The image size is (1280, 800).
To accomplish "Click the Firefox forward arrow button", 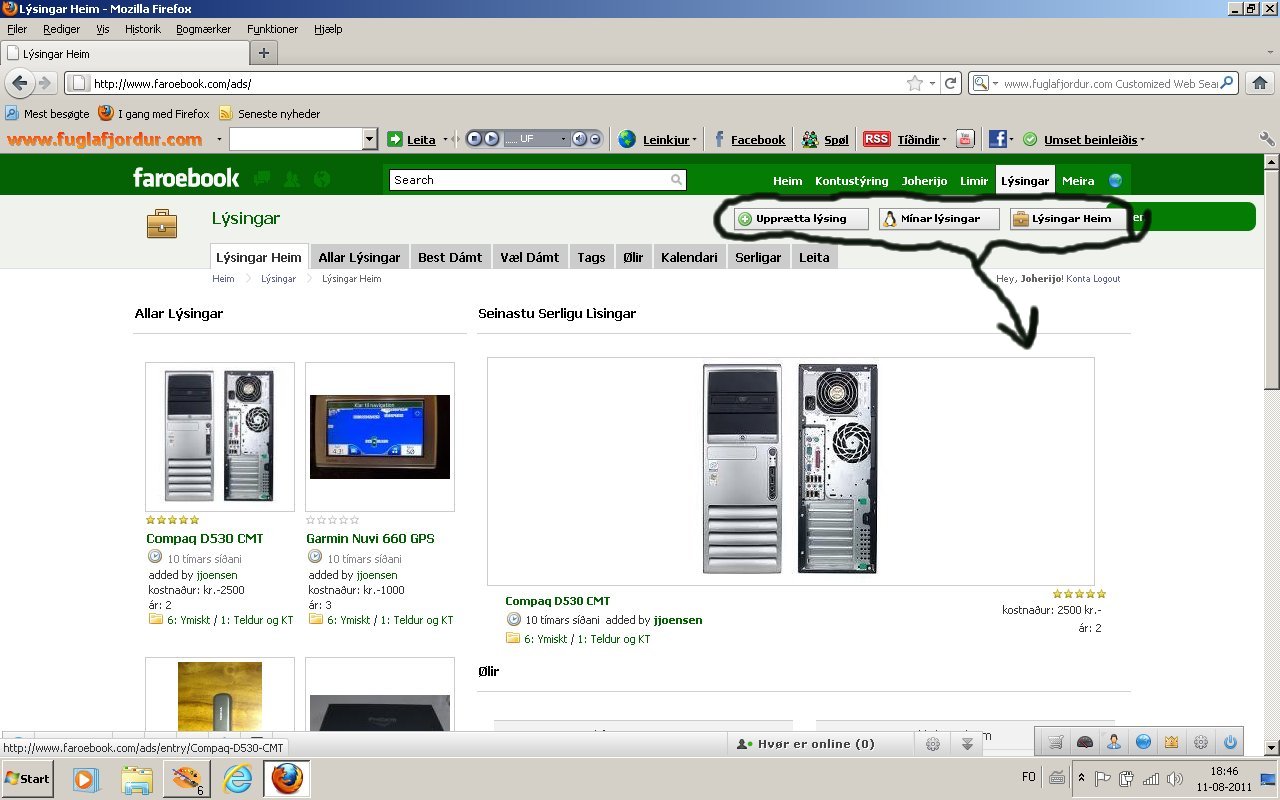I will click(45, 83).
